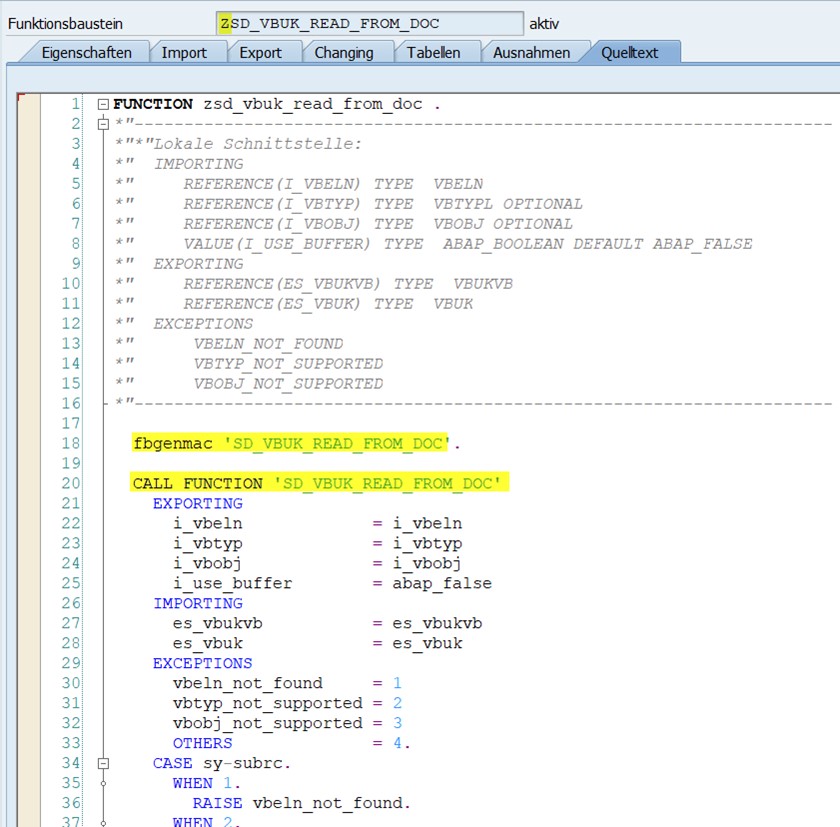Go to the Ausnahmen tab

(531, 52)
